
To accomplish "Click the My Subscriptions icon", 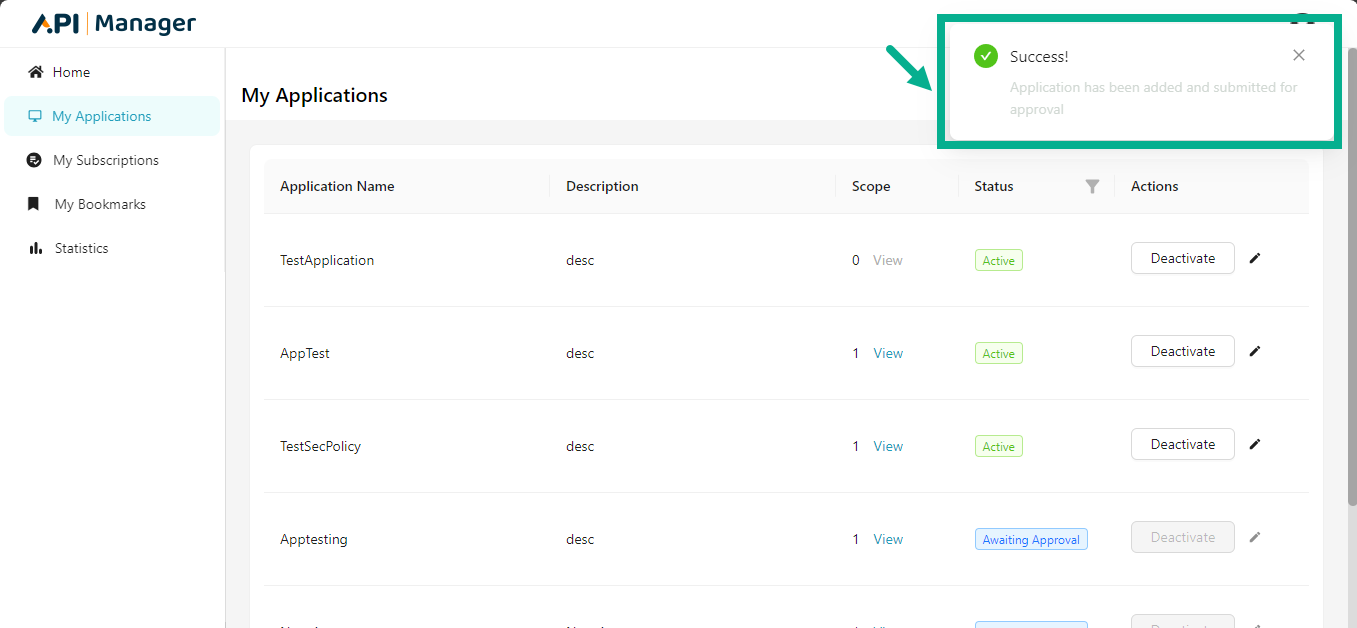I will (x=35, y=160).
